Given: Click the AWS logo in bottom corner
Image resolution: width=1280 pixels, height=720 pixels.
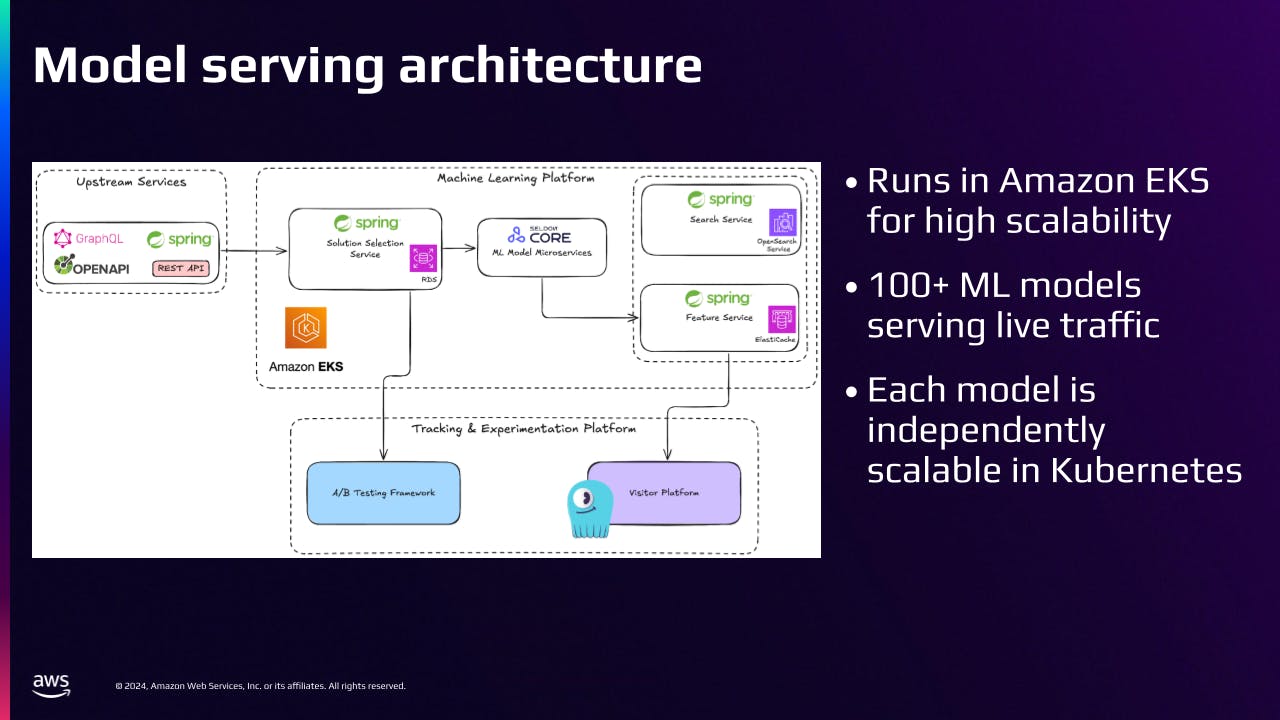Looking at the screenshot, I should coord(51,685).
